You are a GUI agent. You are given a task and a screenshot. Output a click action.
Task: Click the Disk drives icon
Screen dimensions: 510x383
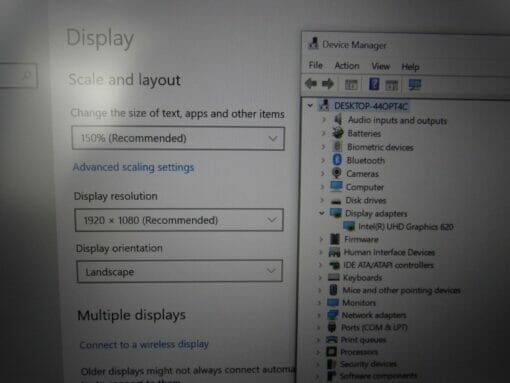tap(336, 201)
